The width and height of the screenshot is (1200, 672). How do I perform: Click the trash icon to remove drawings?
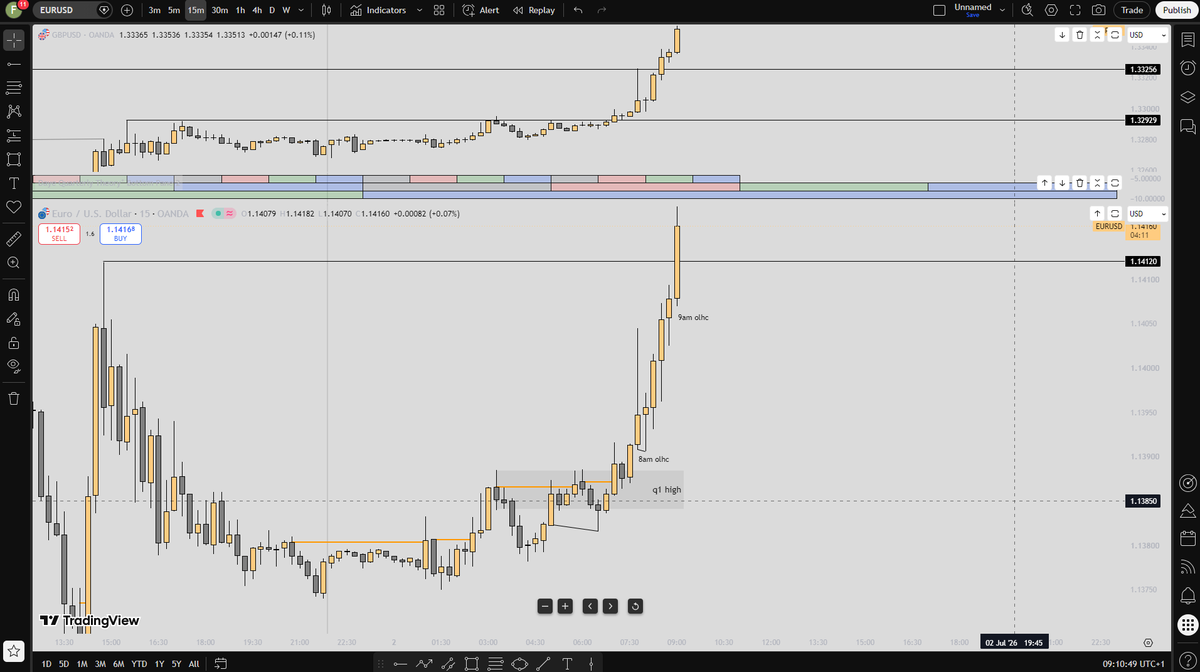14,398
